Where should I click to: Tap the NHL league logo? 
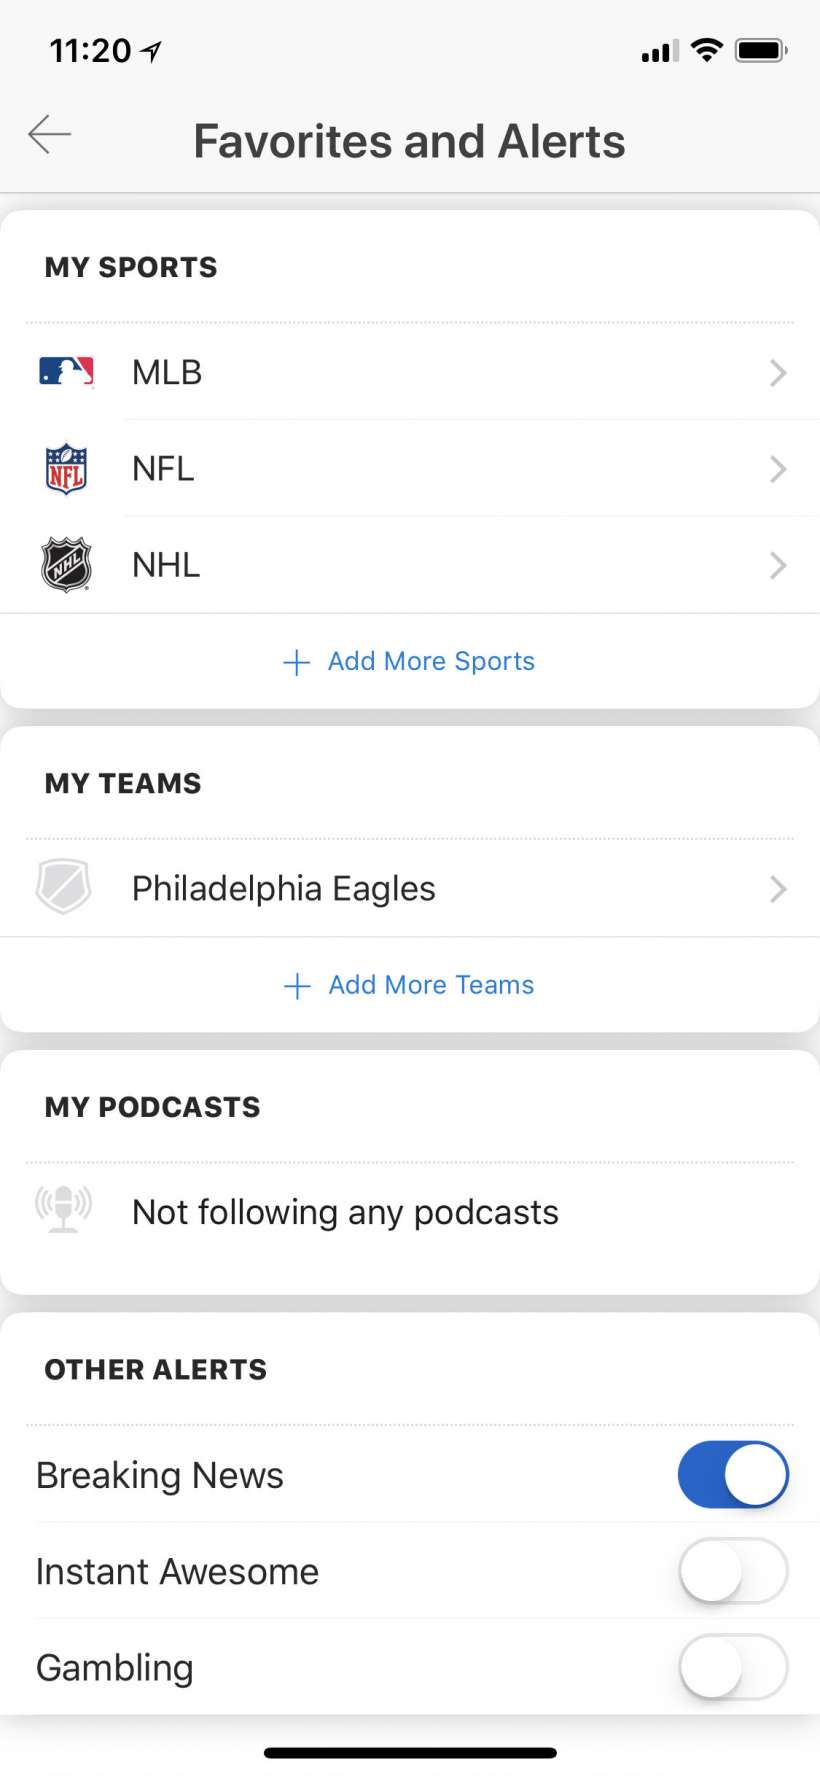pos(66,565)
